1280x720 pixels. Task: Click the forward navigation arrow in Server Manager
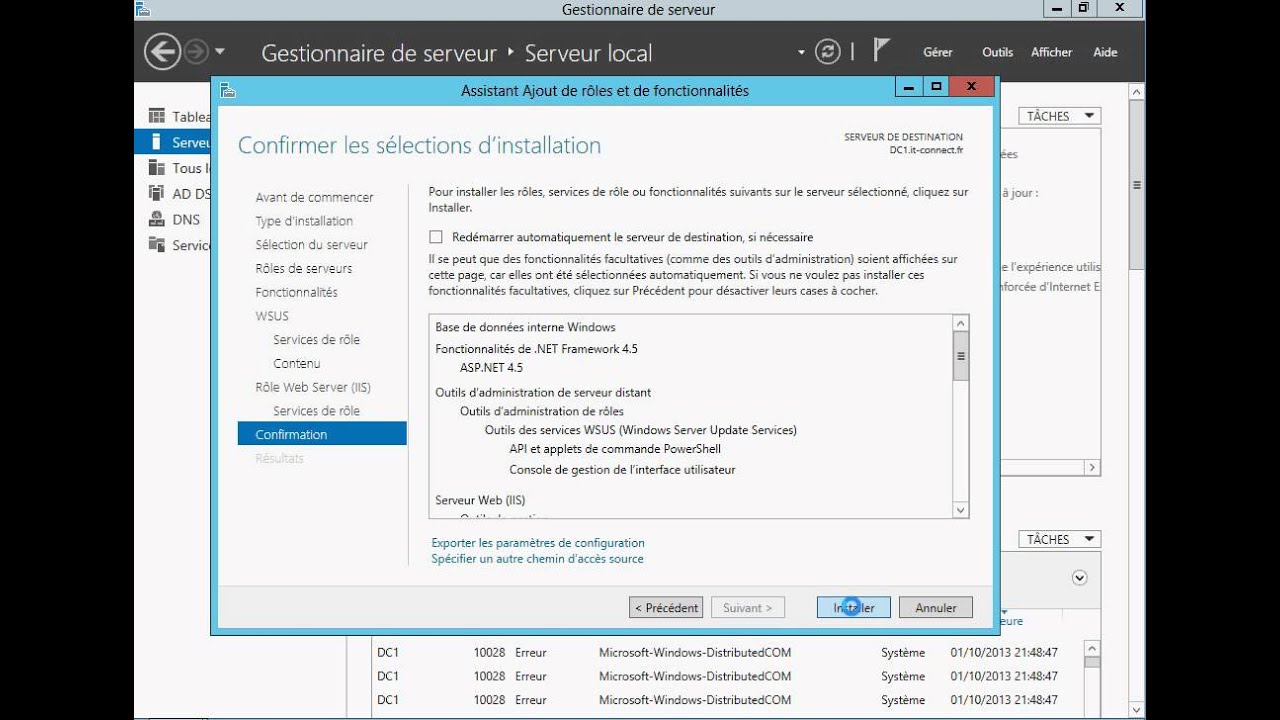click(x=197, y=52)
